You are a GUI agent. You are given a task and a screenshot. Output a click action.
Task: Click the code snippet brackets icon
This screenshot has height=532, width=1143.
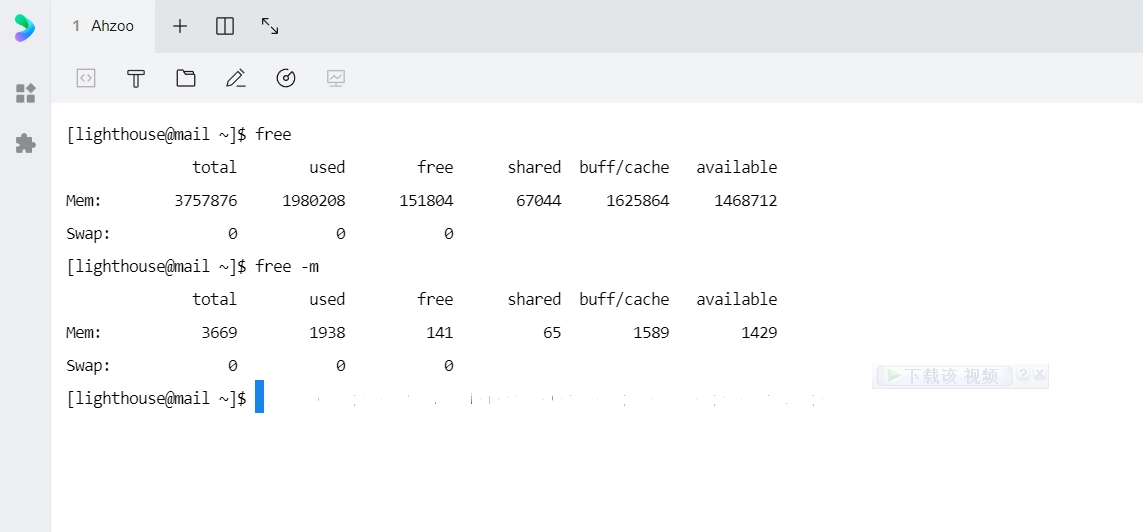click(86, 78)
